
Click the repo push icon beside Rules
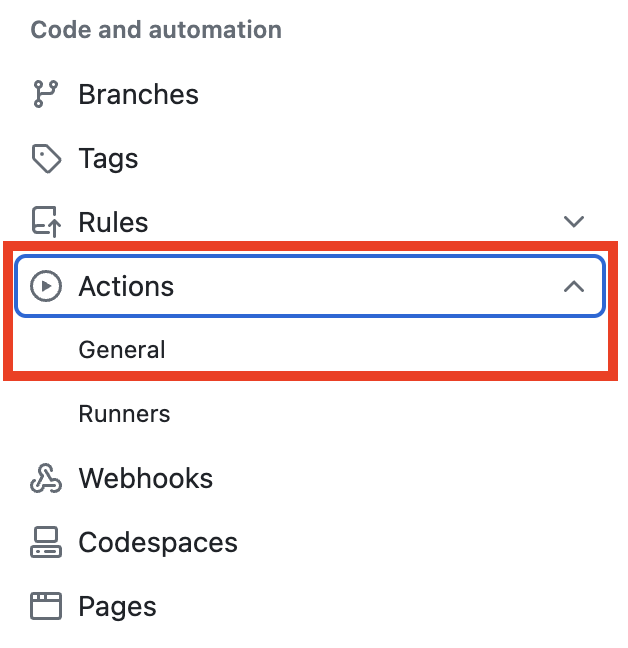click(x=46, y=222)
